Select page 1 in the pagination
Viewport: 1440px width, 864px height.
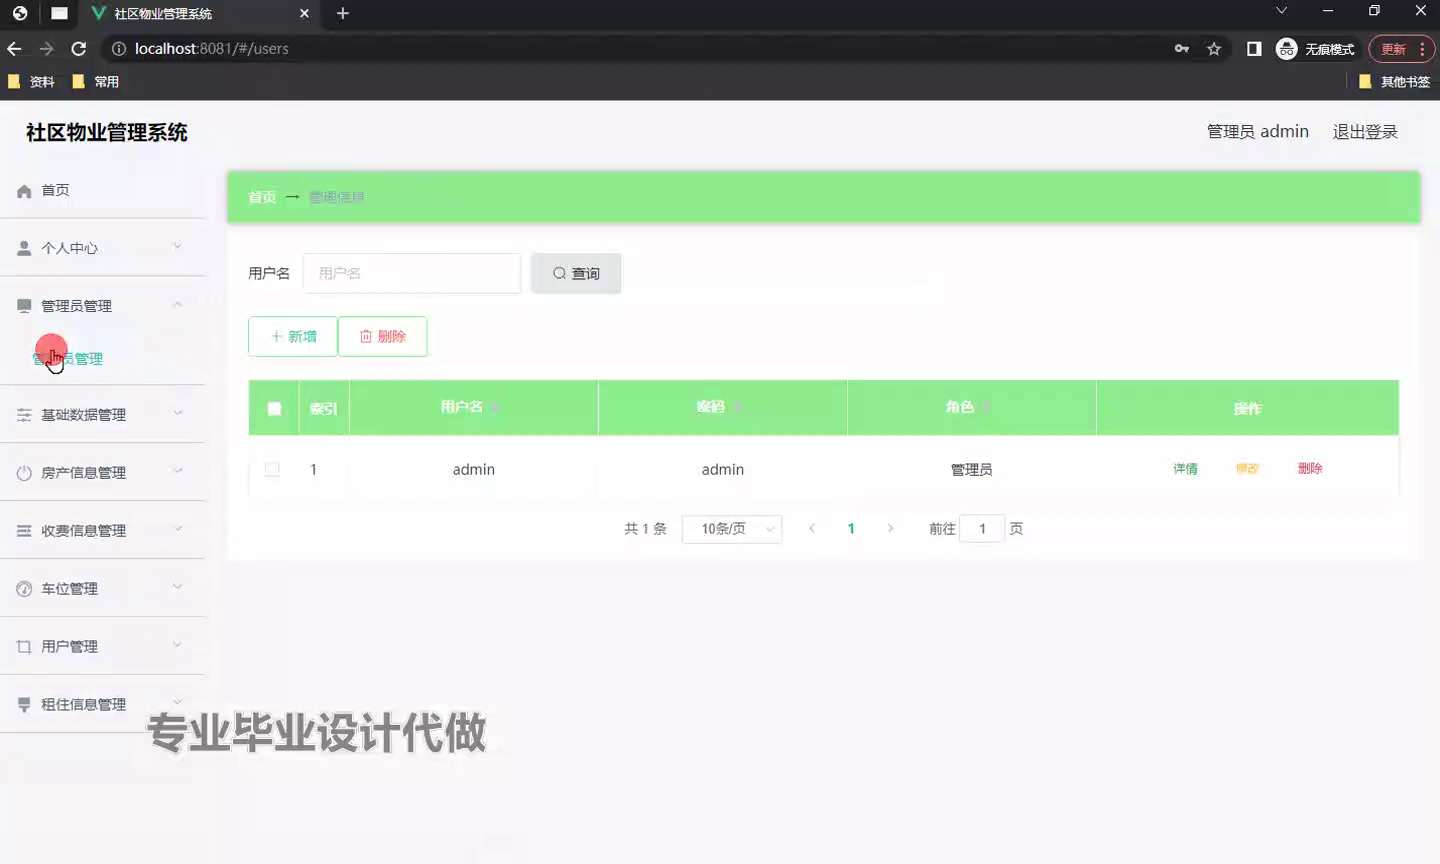point(851,529)
